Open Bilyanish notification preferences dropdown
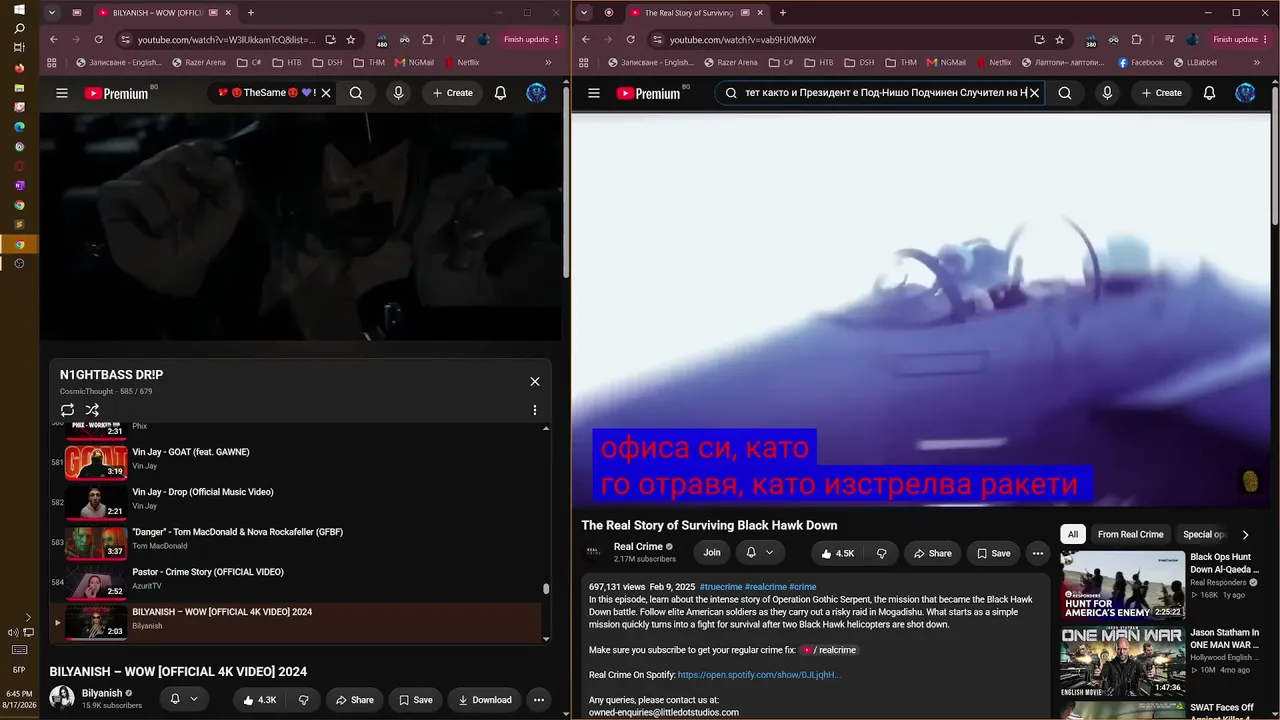The image size is (1280, 720). tap(183, 700)
